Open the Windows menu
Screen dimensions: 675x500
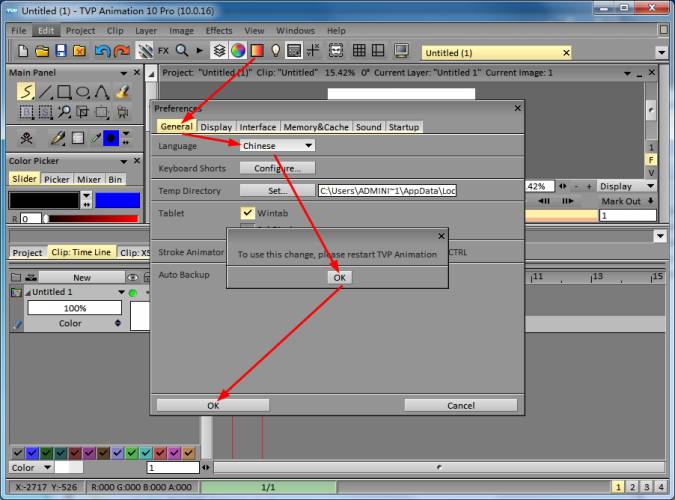click(x=295, y=31)
